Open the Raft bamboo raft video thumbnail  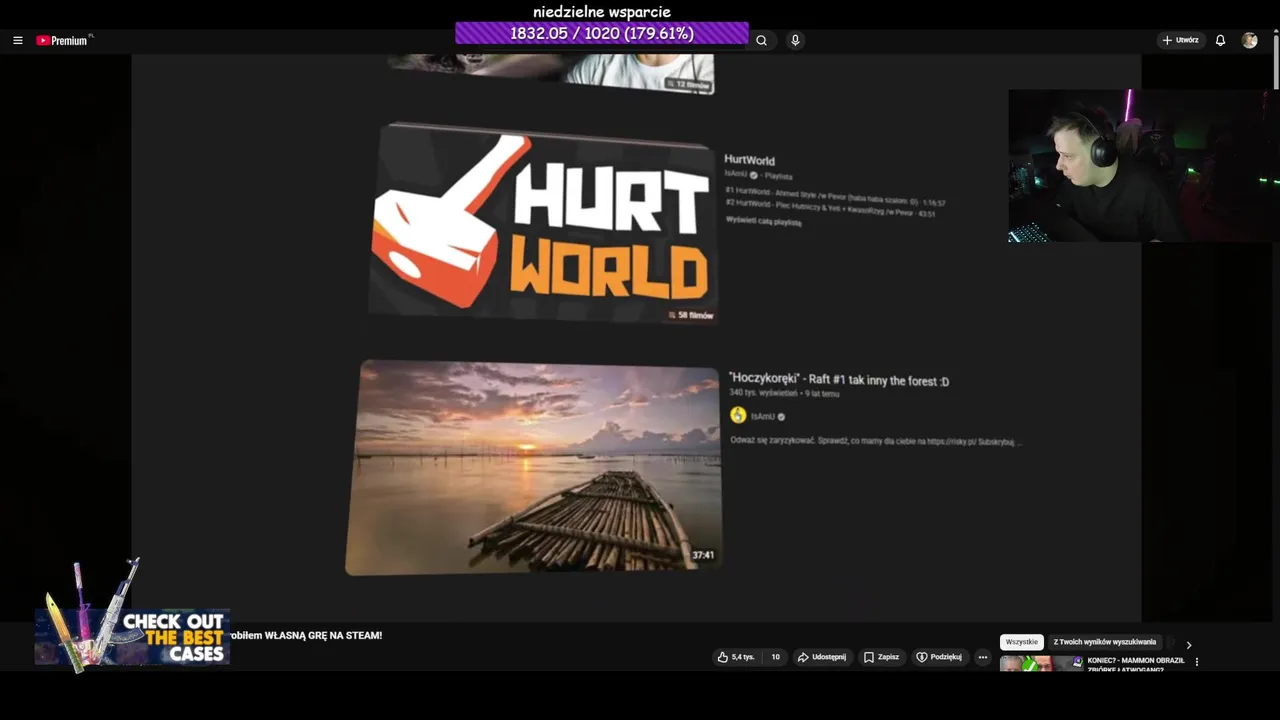[533, 467]
